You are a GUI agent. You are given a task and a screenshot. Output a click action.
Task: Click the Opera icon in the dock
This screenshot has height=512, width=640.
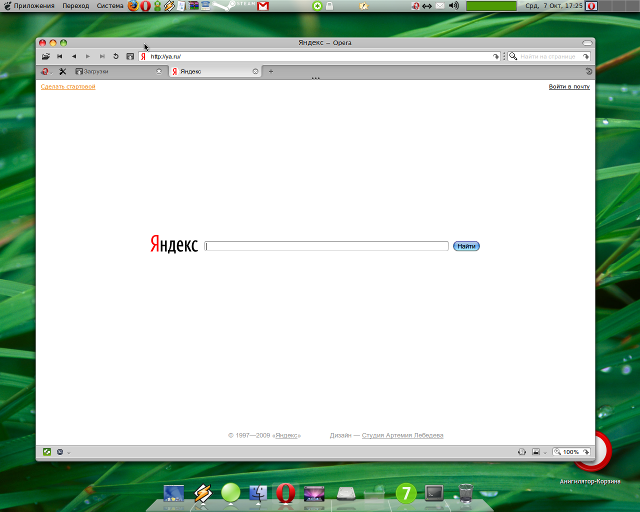[286, 493]
